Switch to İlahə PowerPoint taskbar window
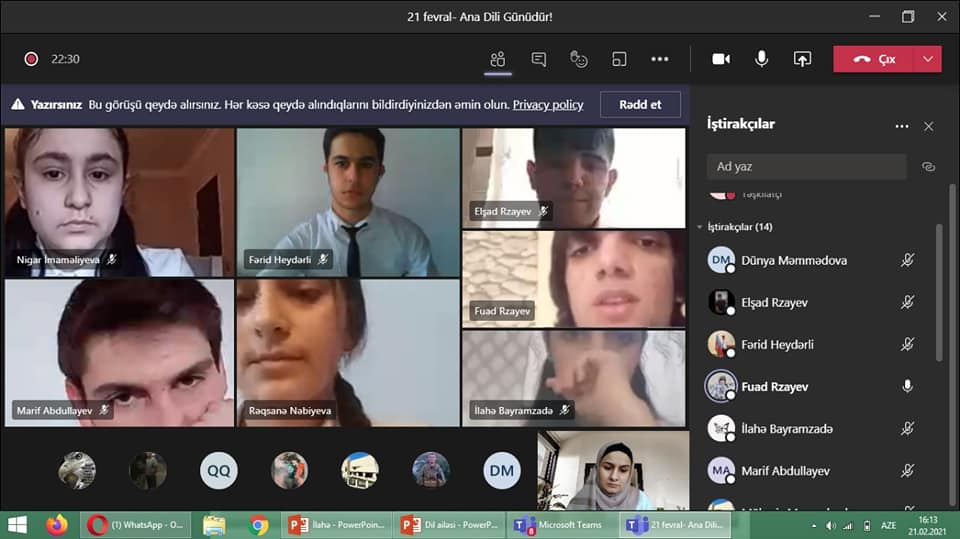This screenshot has height=539, width=960. tap(336, 525)
